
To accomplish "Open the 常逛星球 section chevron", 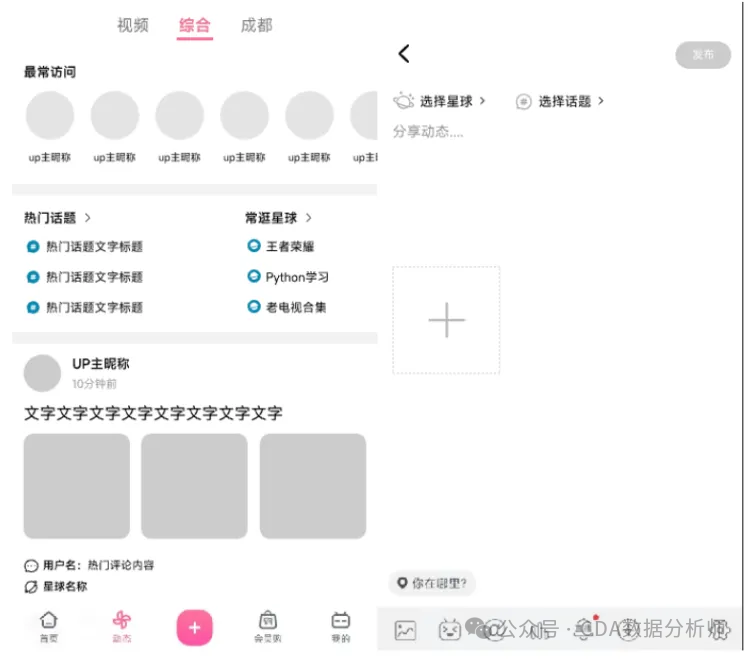I will coord(309,218).
